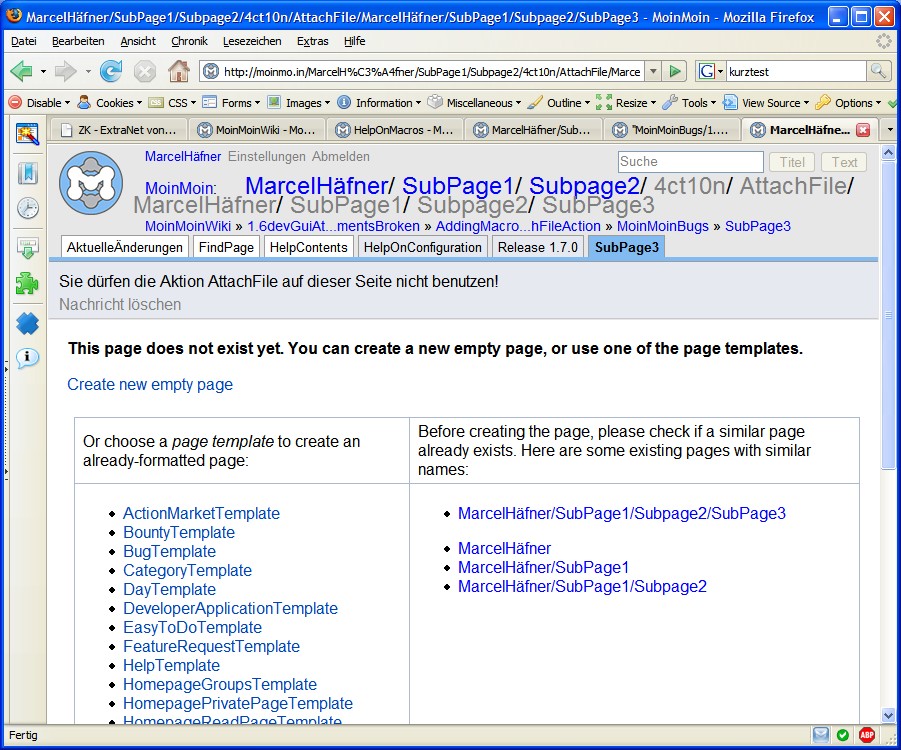The height and width of the screenshot is (750, 901).
Task: Open the Bookmarks ribbon icon in the sidebar
Action: 28,173
